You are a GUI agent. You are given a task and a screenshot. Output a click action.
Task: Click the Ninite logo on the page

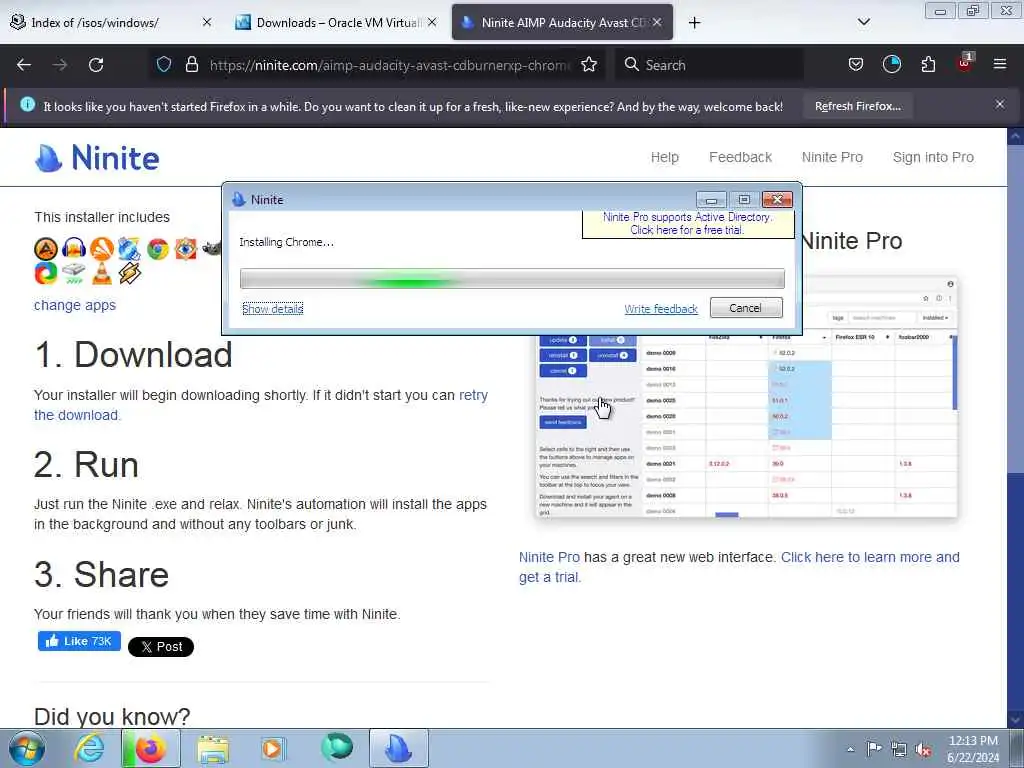point(97,158)
